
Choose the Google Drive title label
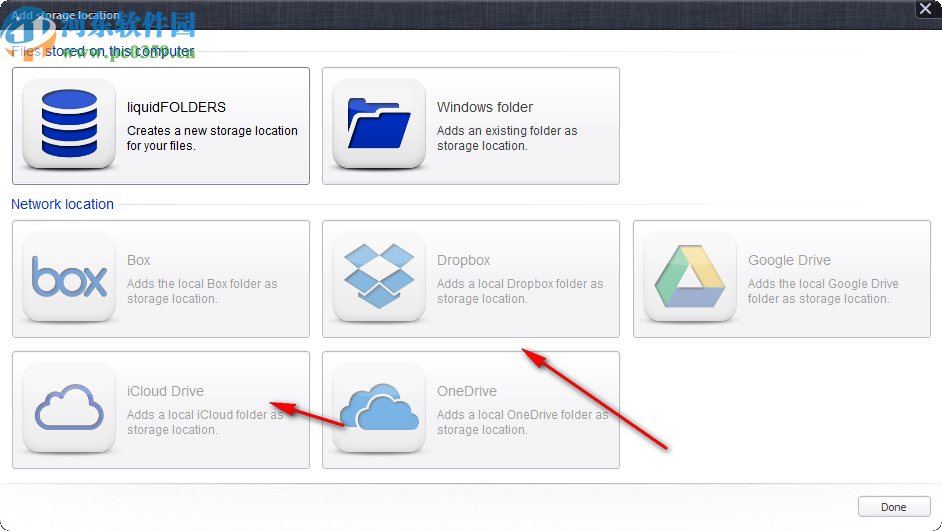click(x=789, y=260)
